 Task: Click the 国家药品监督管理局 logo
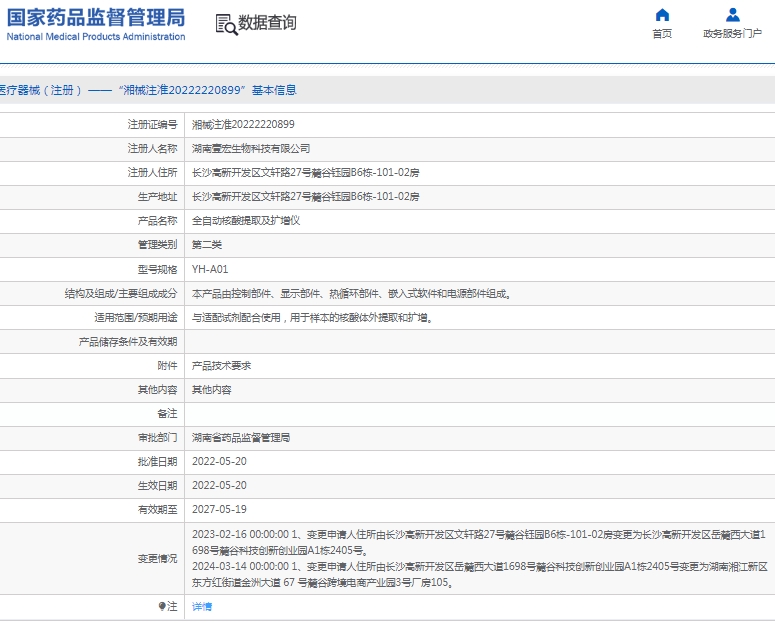[x=96, y=18]
